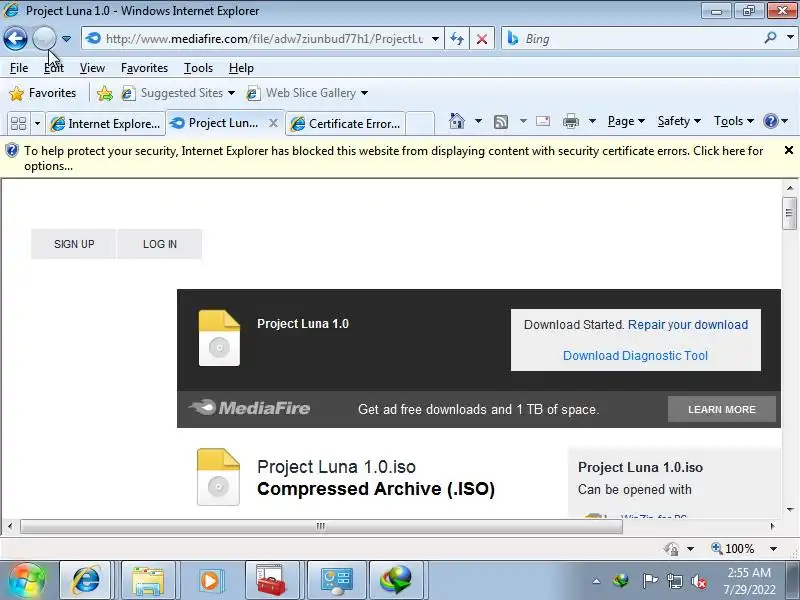Click the Forward navigation arrow
The width and height of the screenshot is (800, 600).
[x=44, y=38]
